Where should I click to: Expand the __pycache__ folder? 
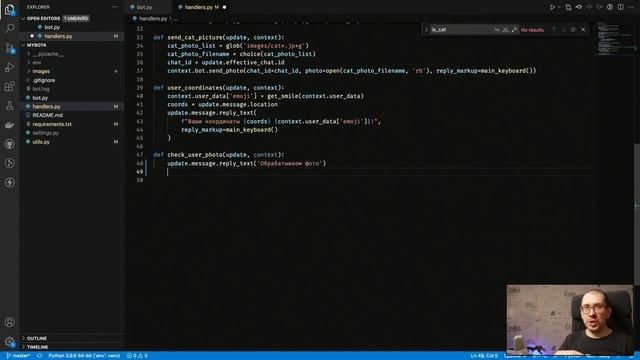(x=48, y=54)
